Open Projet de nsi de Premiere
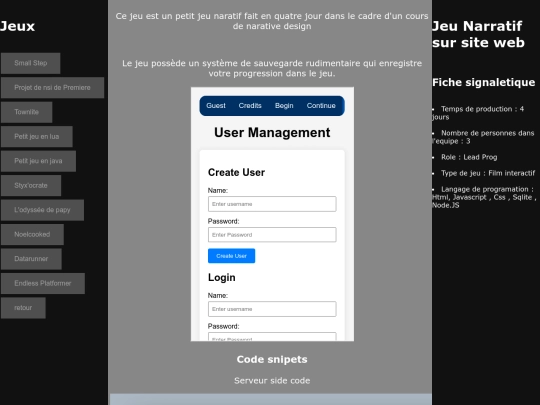 pos(52,88)
